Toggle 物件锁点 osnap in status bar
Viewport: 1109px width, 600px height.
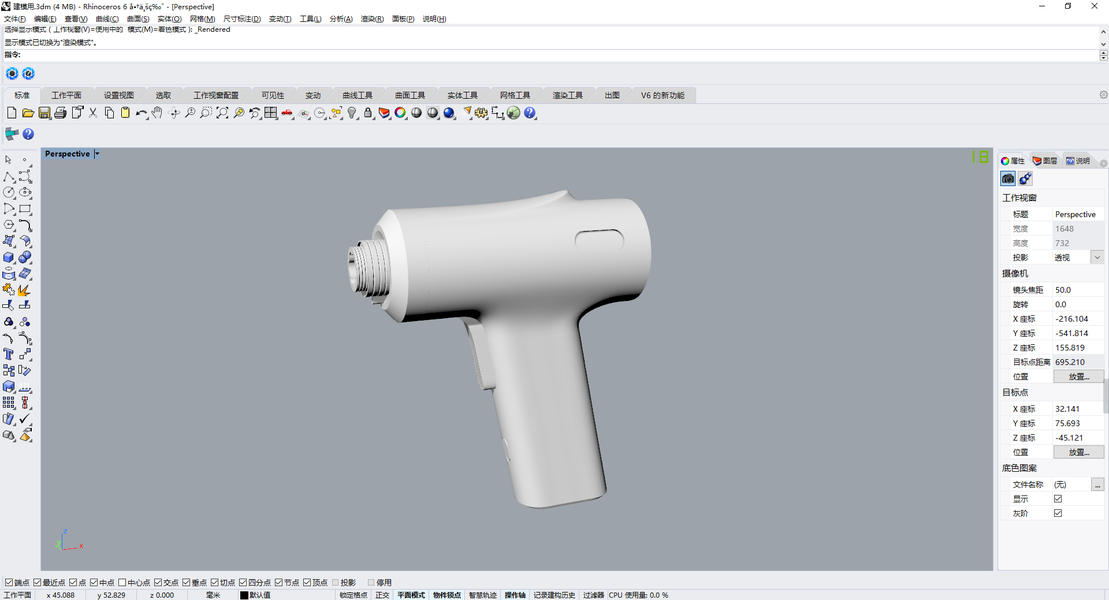click(447, 595)
